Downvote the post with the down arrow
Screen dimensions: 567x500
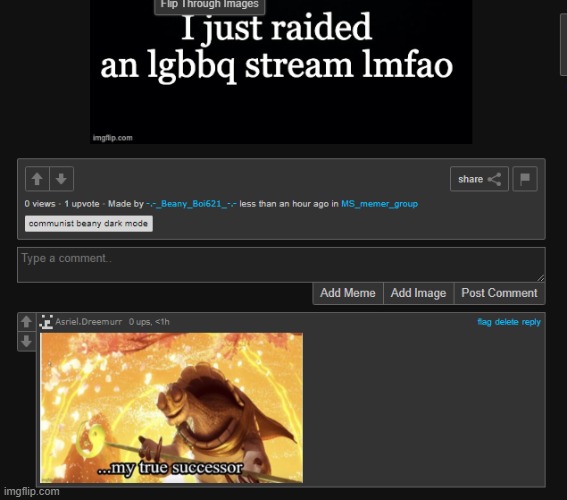click(x=61, y=179)
